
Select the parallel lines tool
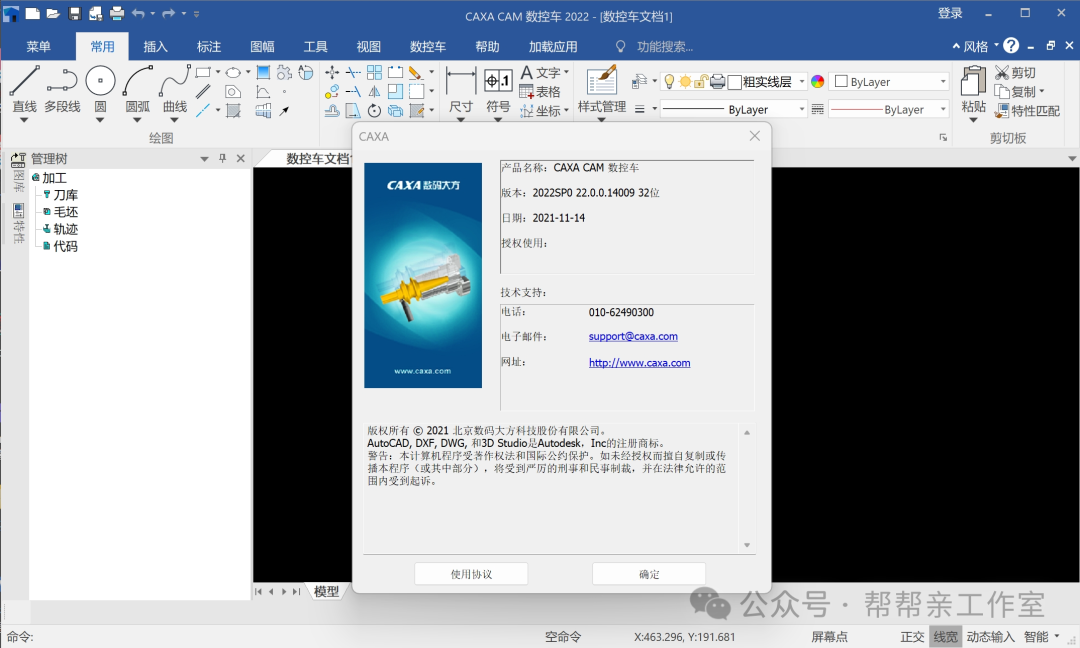tap(203, 92)
